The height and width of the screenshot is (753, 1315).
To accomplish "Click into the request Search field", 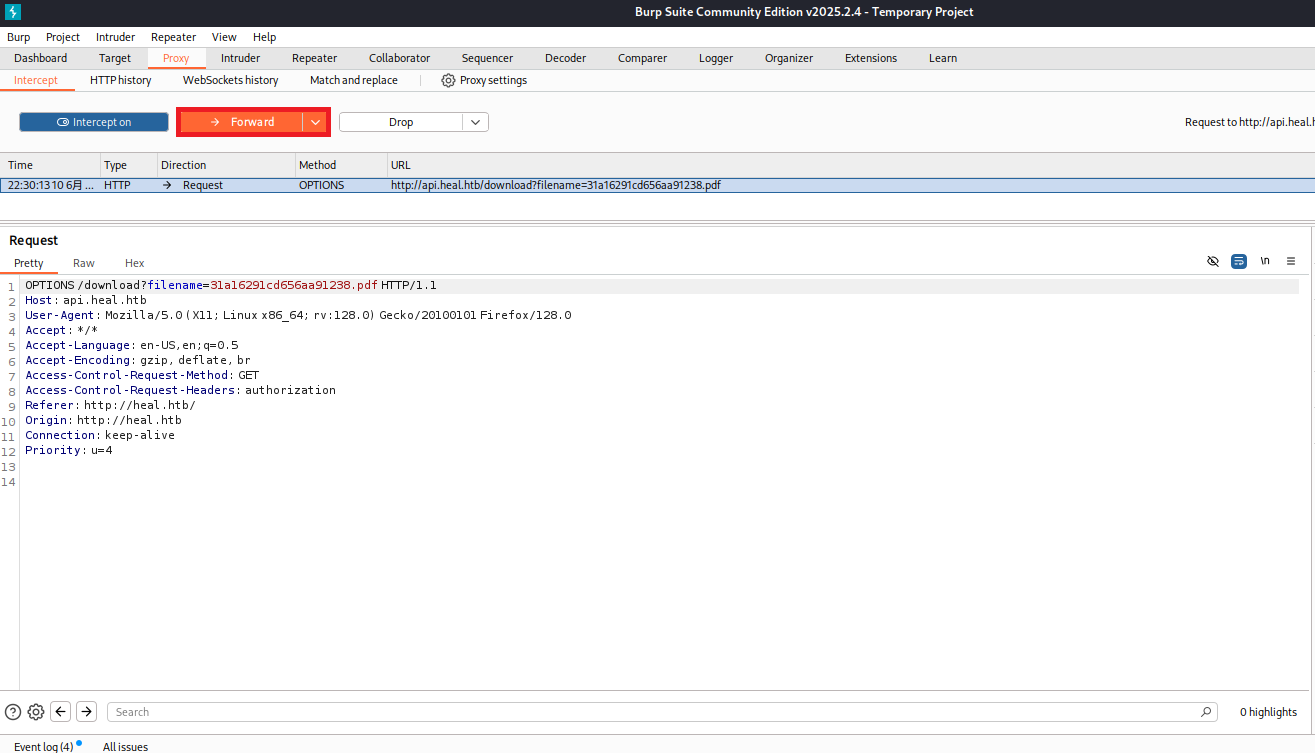I will click(x=650, y=712).
